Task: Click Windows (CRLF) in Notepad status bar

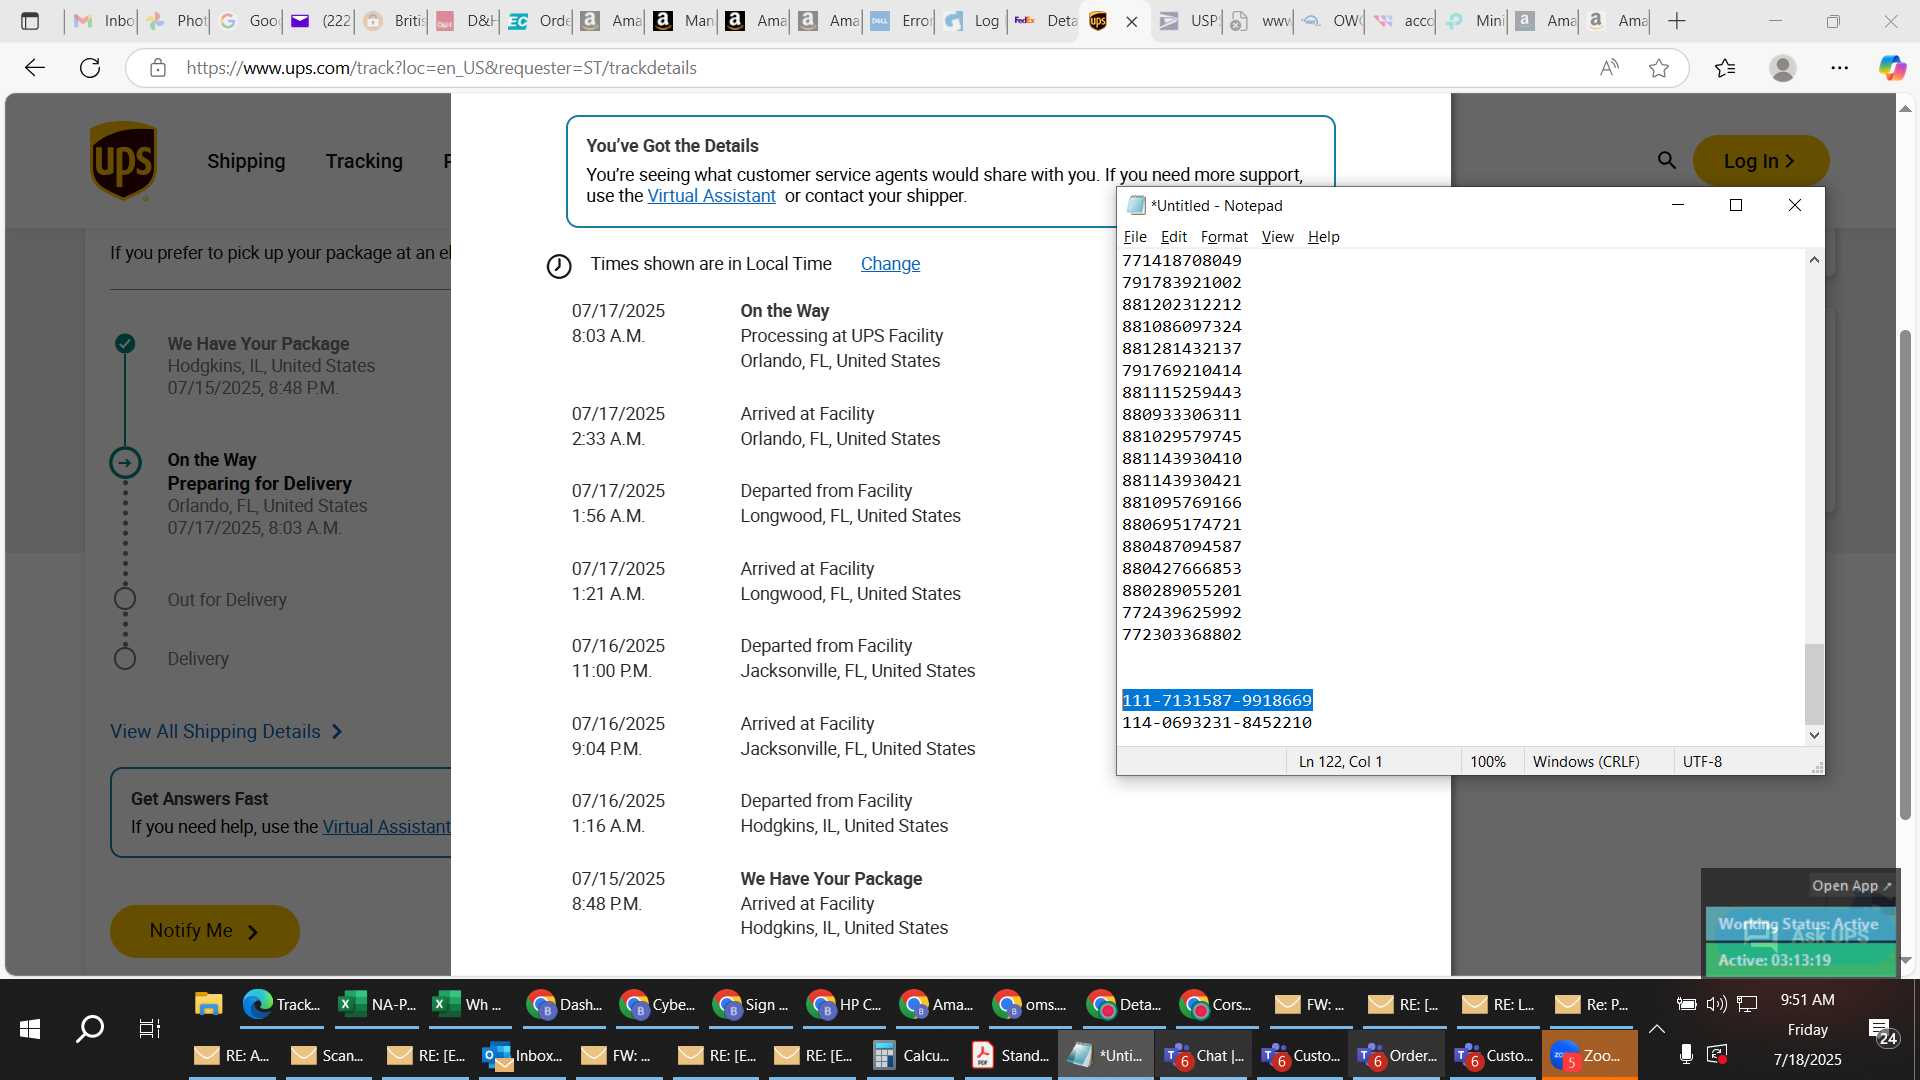Action: 1585,762
